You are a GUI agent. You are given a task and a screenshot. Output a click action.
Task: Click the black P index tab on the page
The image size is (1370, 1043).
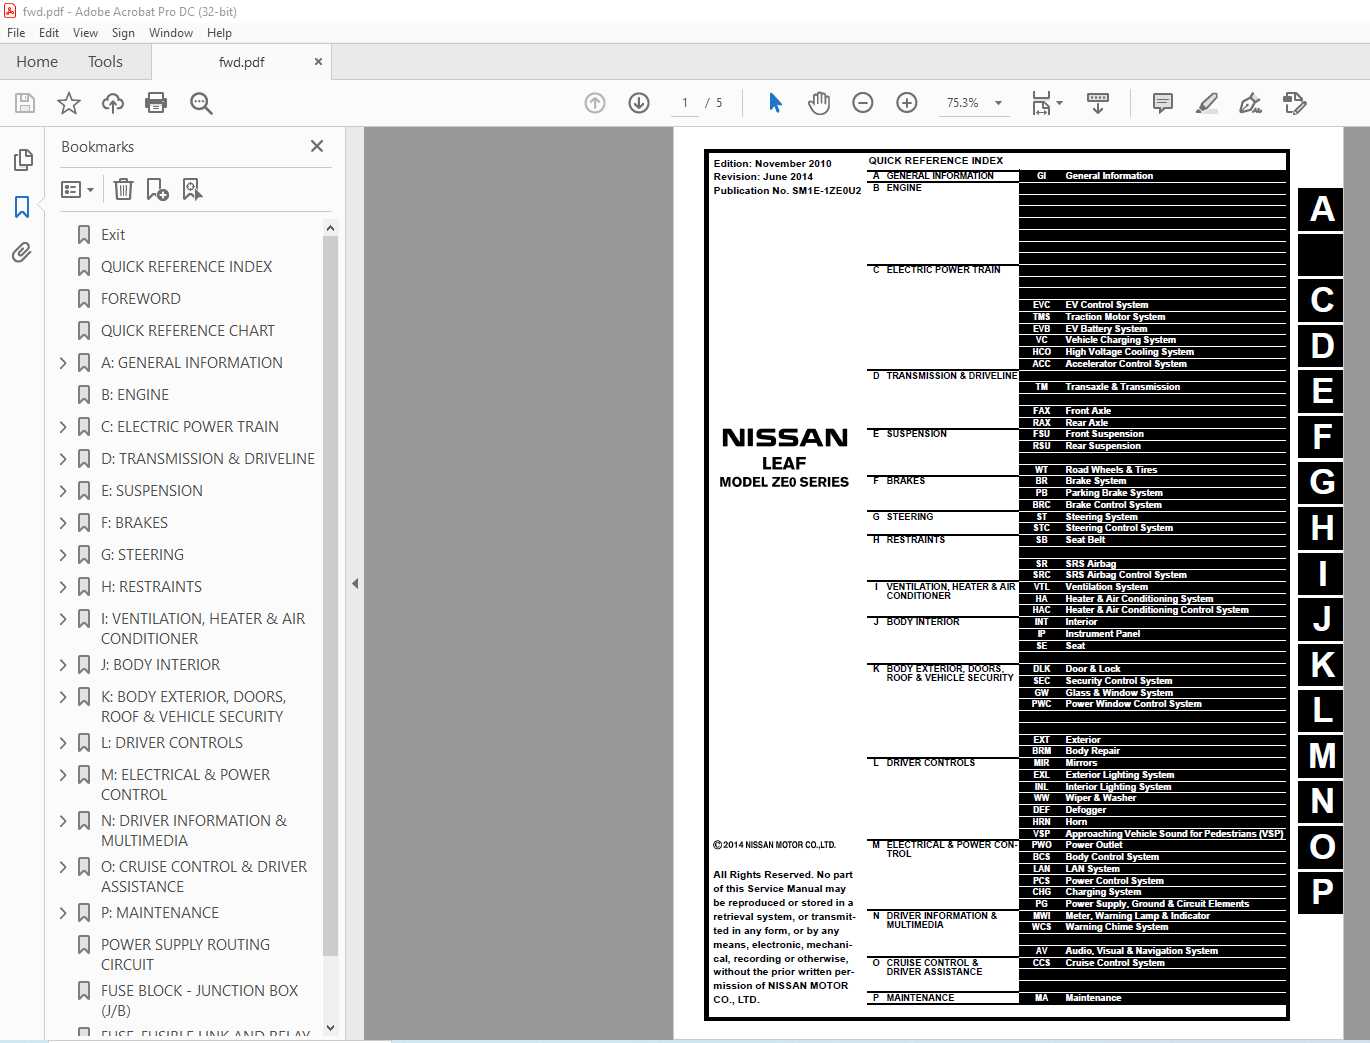point(1322,891)
